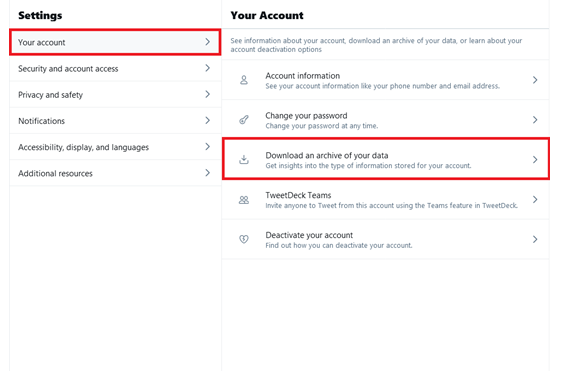Click the download icon for archive of data
576x371 pixels.
pyautogui.click(x=244, y=159)
